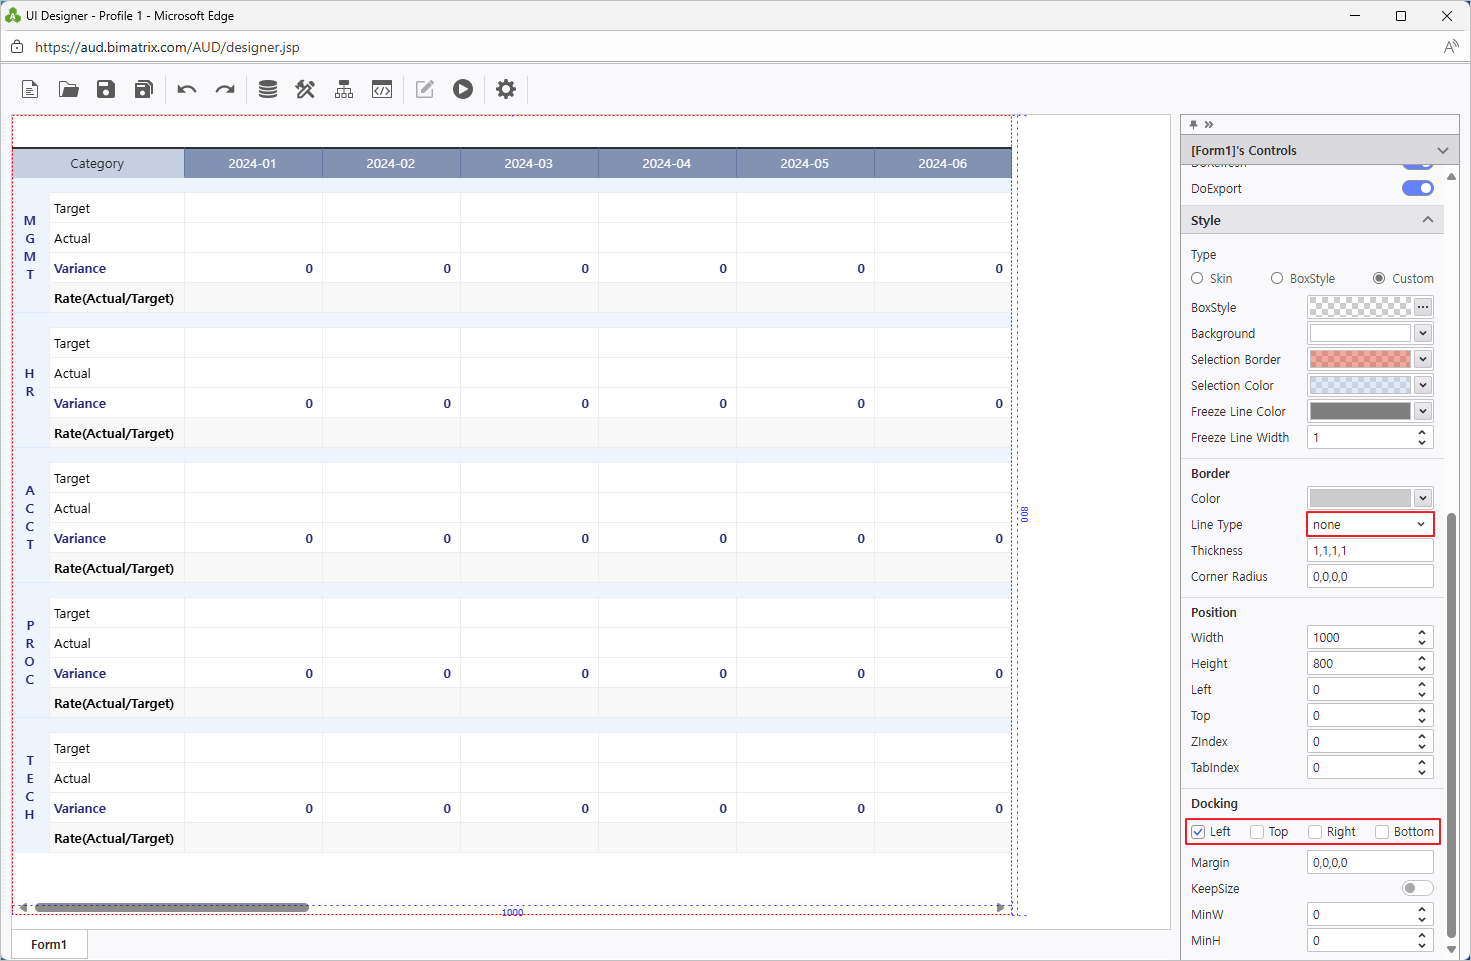Open an existing file using the folder icon
The width and height of the screenshot is (1471, 961).
point(68,89)
